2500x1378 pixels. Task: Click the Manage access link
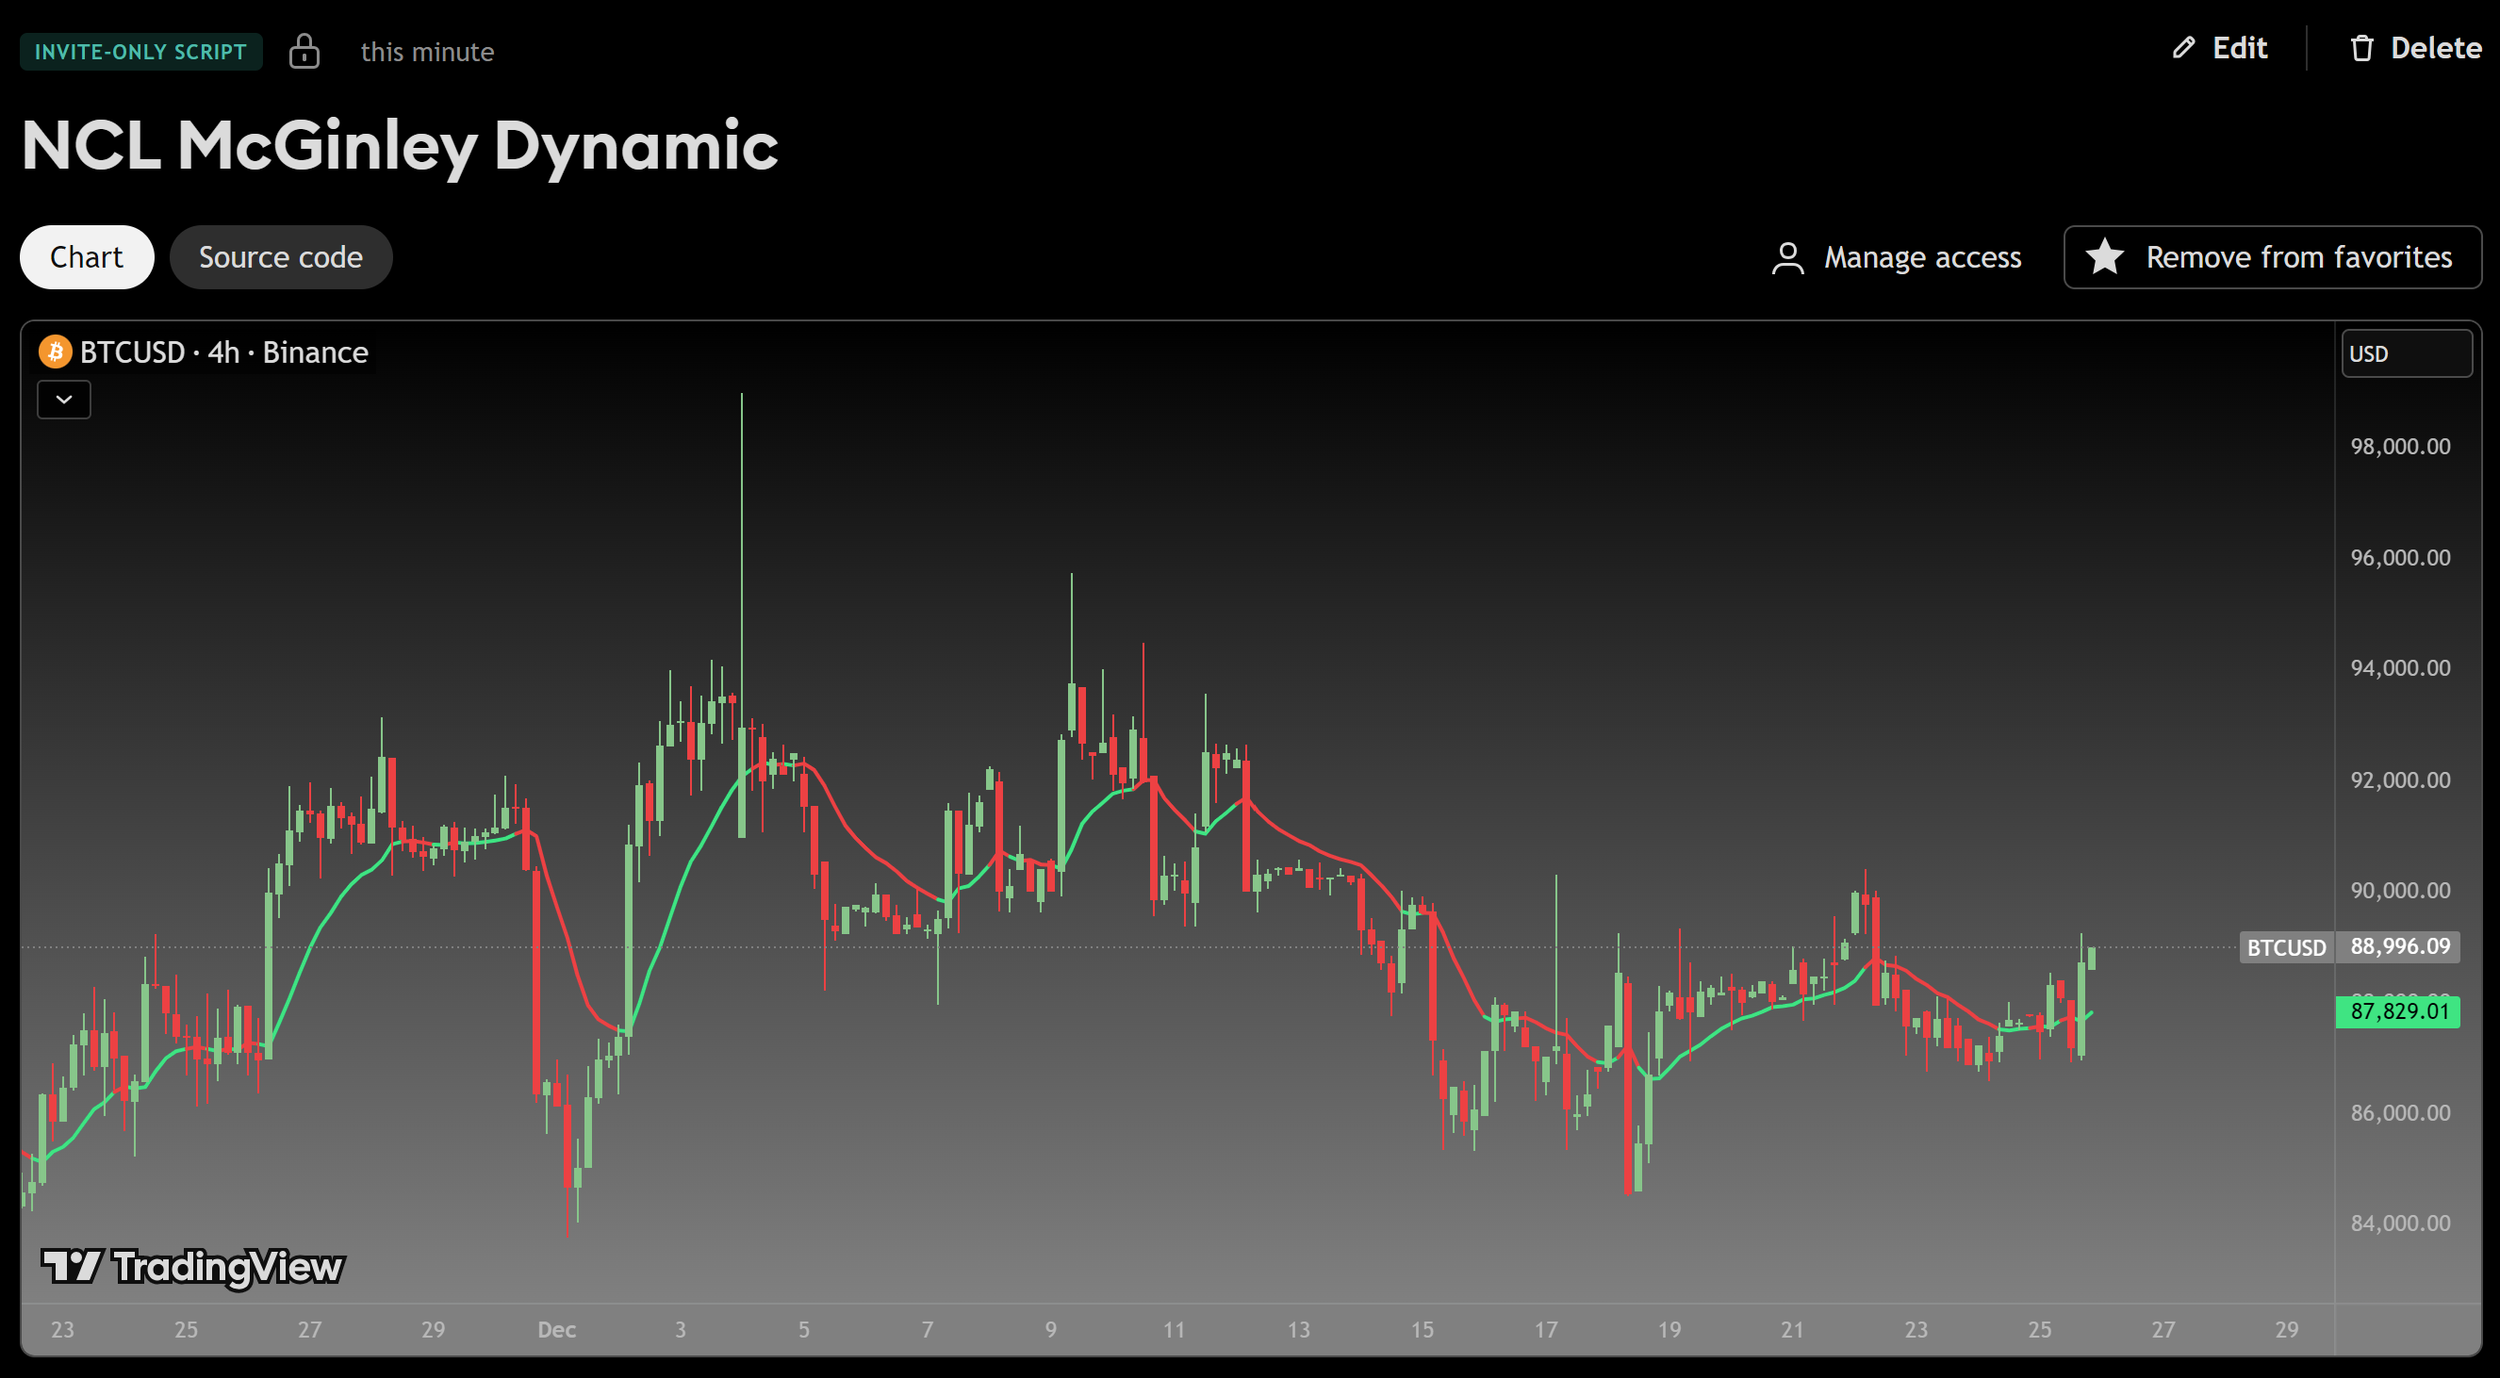coord(1921,258)
